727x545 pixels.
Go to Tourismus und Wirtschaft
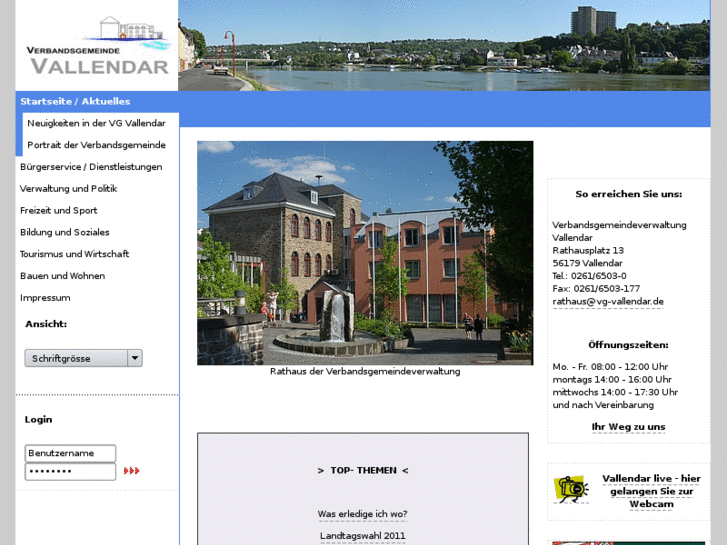click(74, 254)
